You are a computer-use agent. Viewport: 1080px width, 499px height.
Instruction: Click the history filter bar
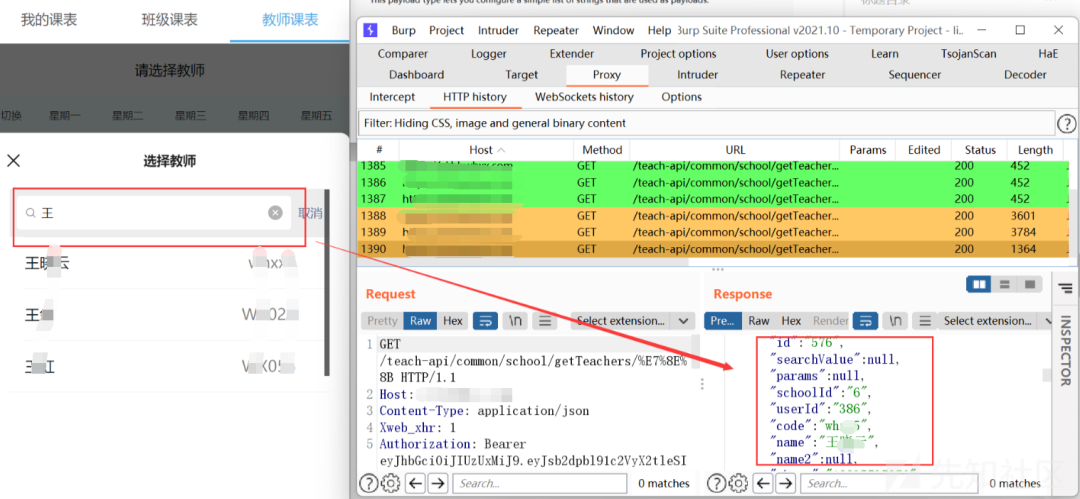pyautogui.click(x=706, y=123)
